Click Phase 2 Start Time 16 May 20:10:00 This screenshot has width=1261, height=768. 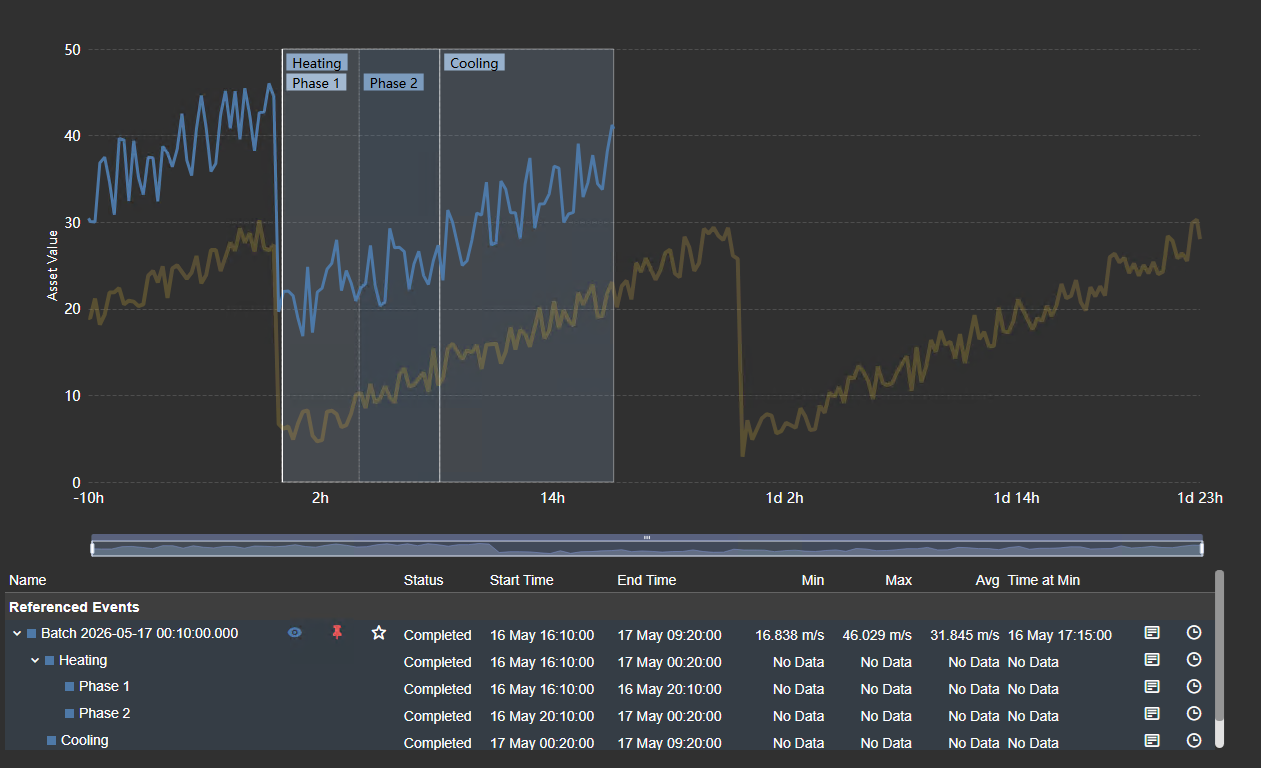[x=542, y=716]
